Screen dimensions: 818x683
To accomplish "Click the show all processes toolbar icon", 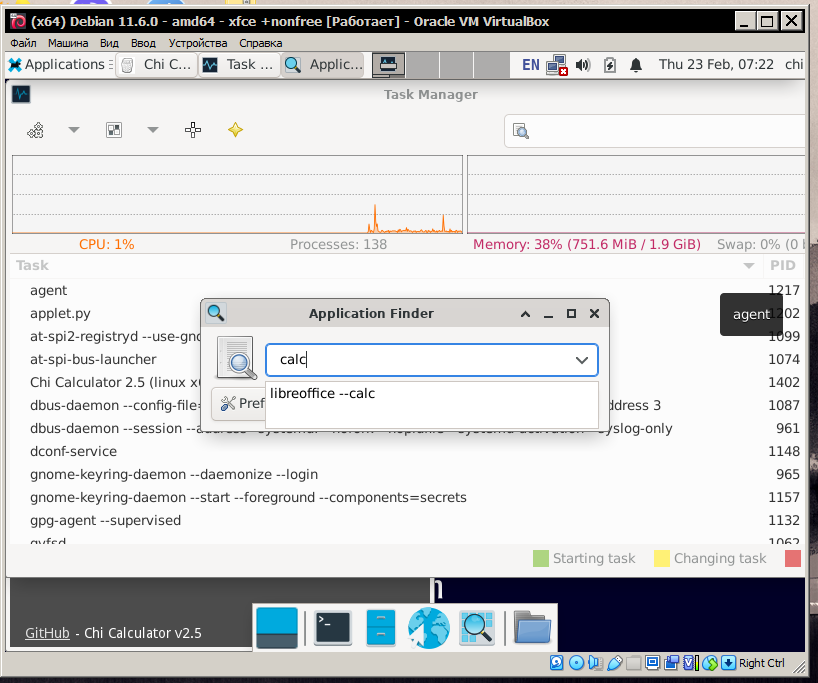I will 114,130.
